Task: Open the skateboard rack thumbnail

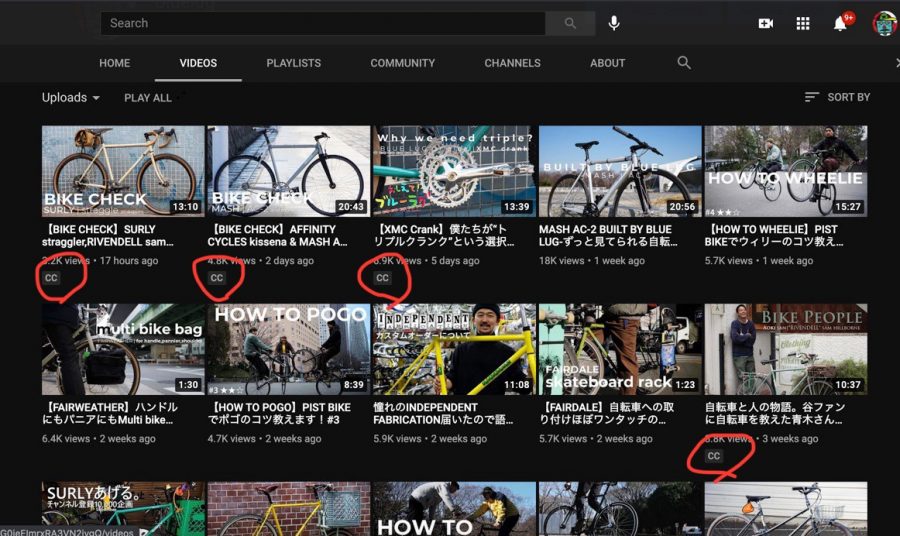Action: (x=620, y=349)
